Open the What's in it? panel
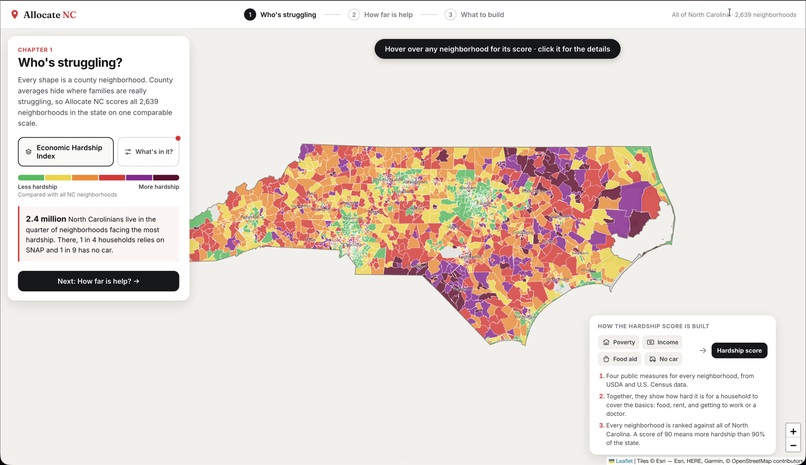Screen dimensions: 806x465 148,152
